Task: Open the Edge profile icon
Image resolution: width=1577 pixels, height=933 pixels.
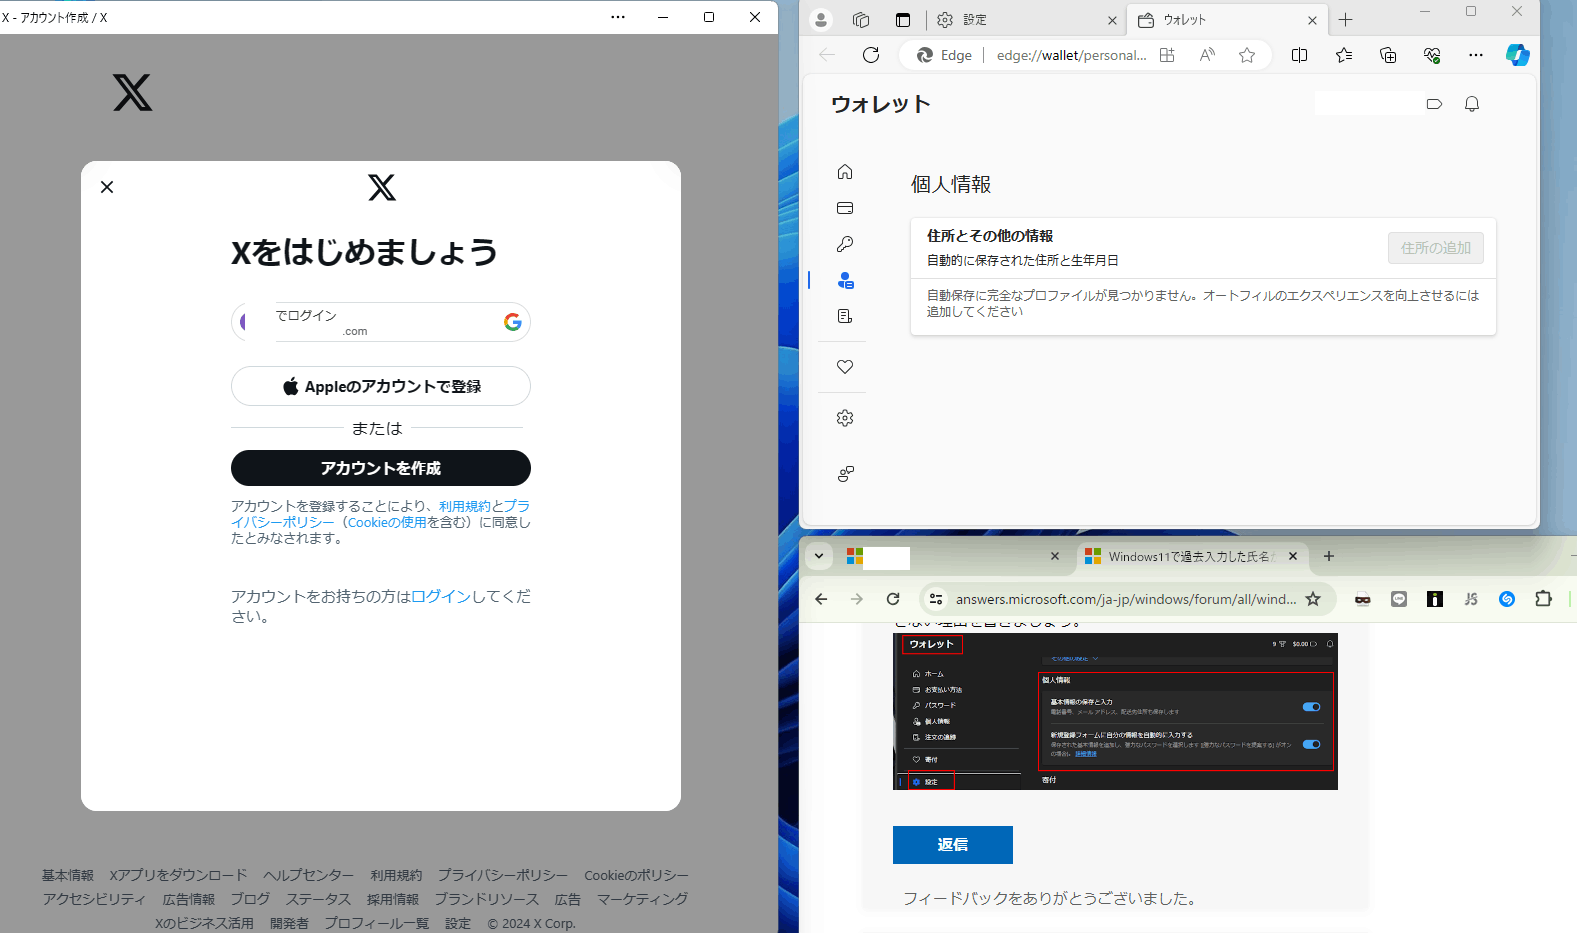Action: tap(821, 19)
